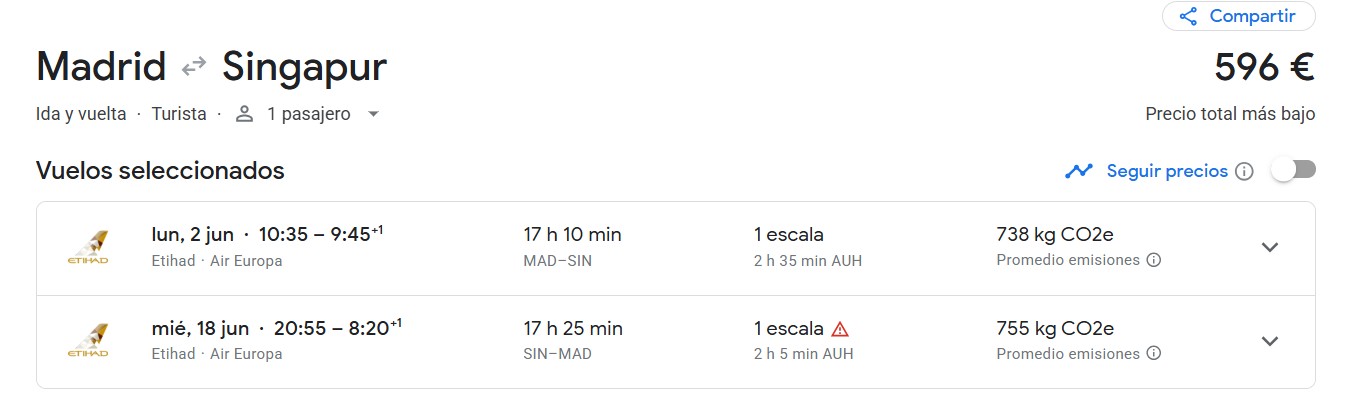Open the 1 pasajero dropdown arrow
Image resolution: width=1355 pixels, height=406 pixels.
click(373, 114)
